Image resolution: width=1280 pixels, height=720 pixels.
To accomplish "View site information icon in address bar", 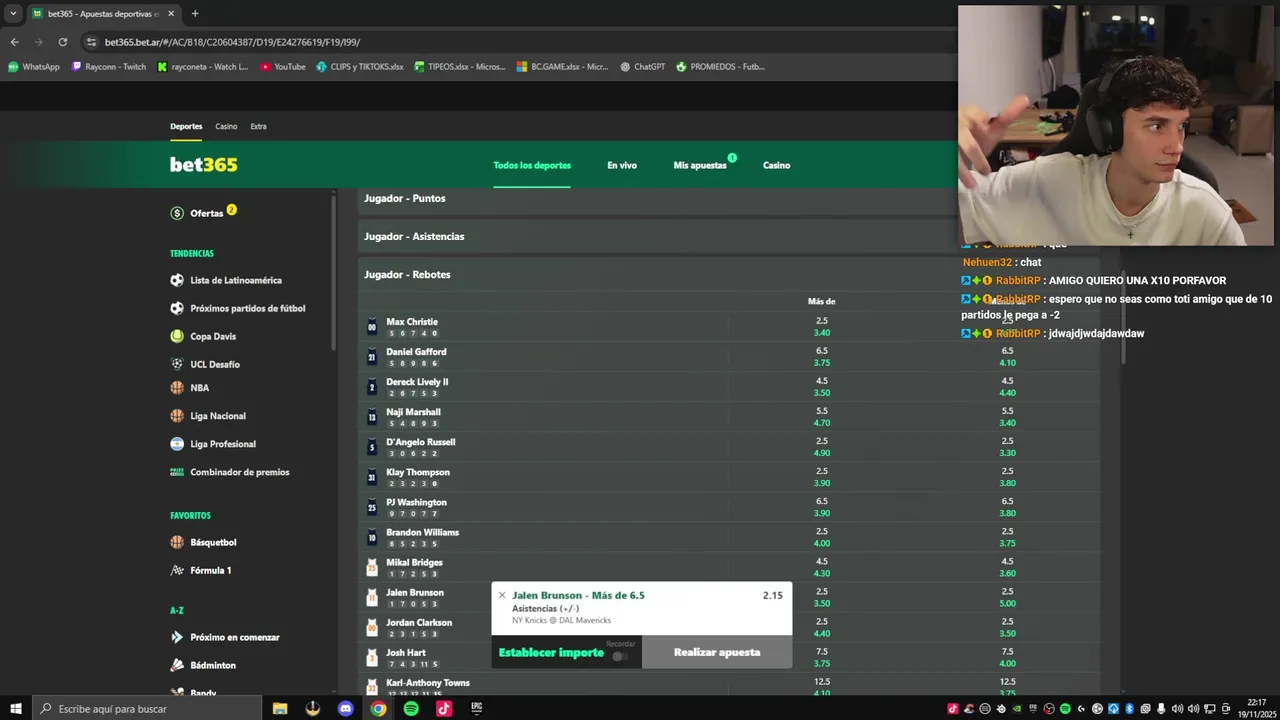I will point(92,42).
